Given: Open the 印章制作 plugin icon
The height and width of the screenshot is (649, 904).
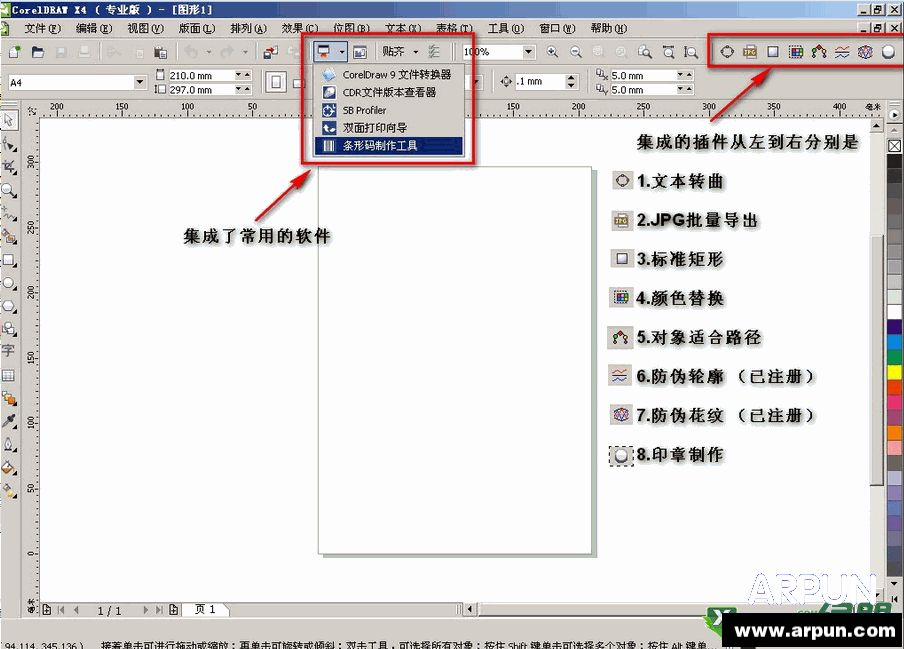Looking at the screenshot, I should click(889, 52).
